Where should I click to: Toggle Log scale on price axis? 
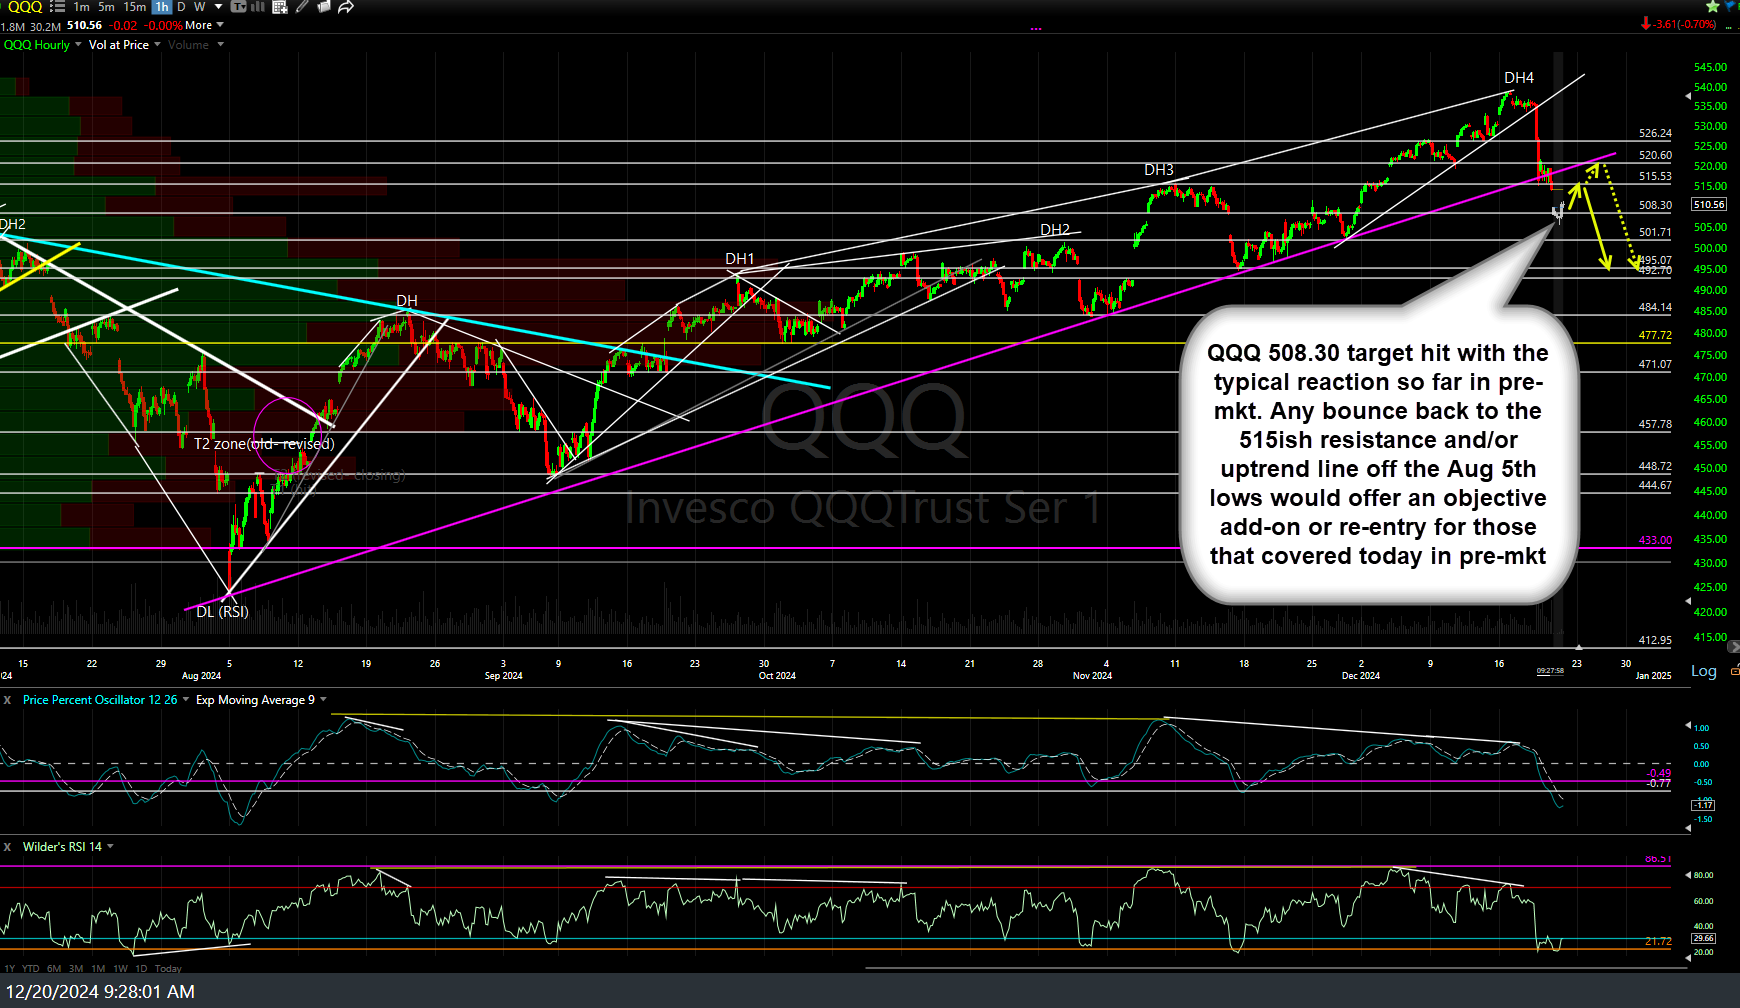pyautogui.click(x=1703, y=671)
